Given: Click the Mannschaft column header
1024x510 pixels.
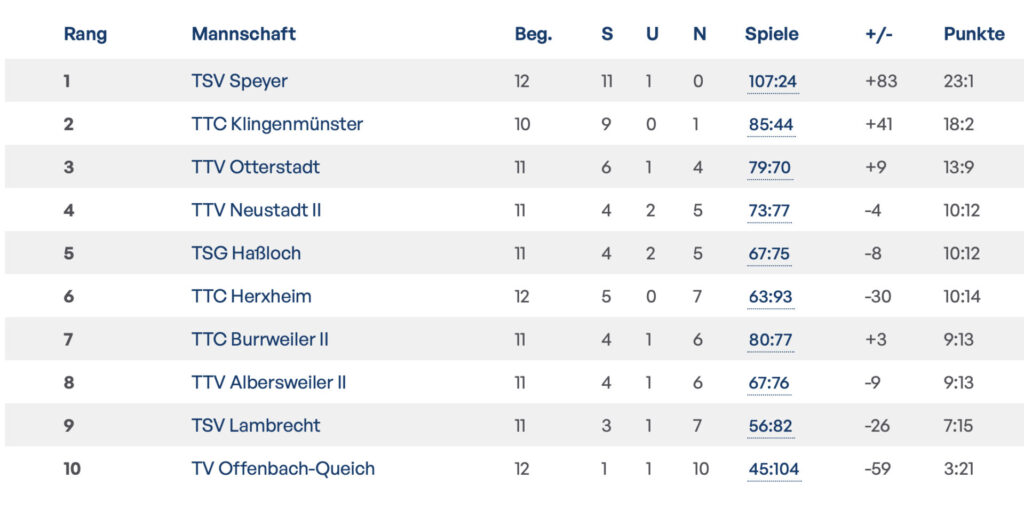Looking at the screenshot, I should [x=243, y=34].
